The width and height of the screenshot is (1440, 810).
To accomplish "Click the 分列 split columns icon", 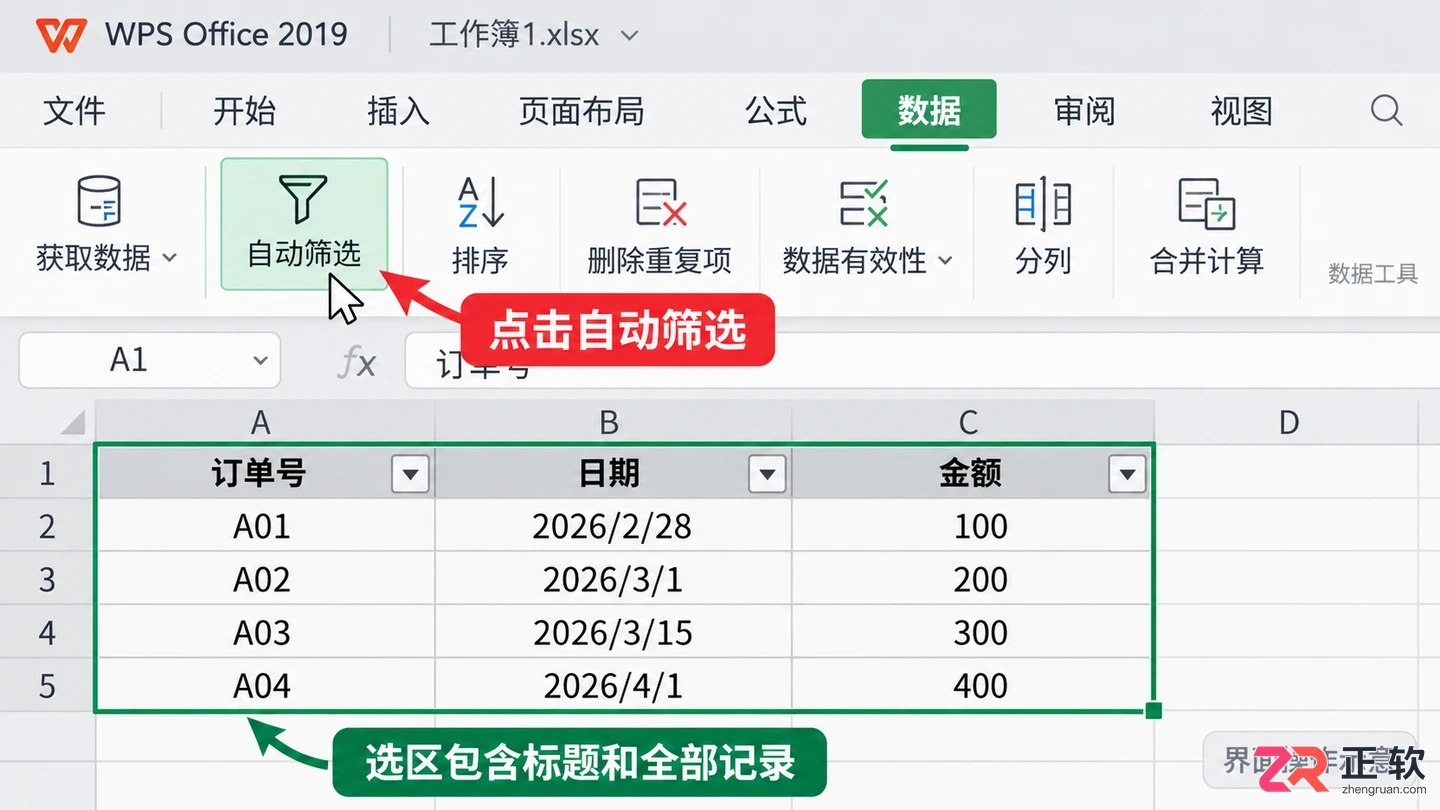I will pyautogui.click(x=1043, y=202).
